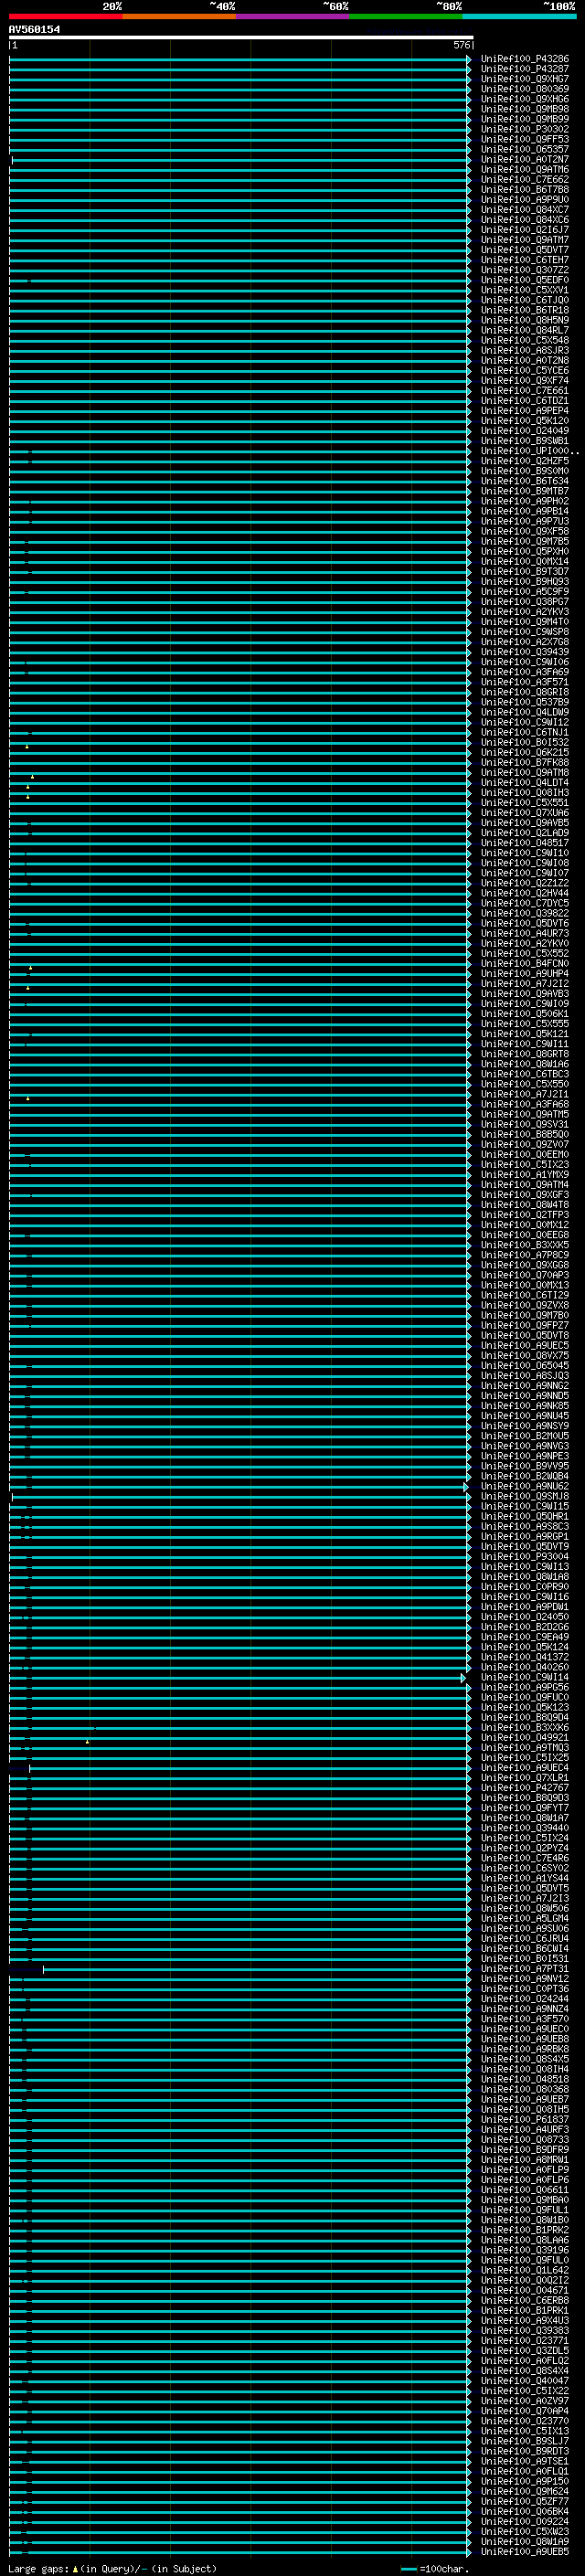Image resolution: width=585 pixels, height=2576 pixels.
Task: Click the UniRef100_O24244 label
Action: 524,2000
